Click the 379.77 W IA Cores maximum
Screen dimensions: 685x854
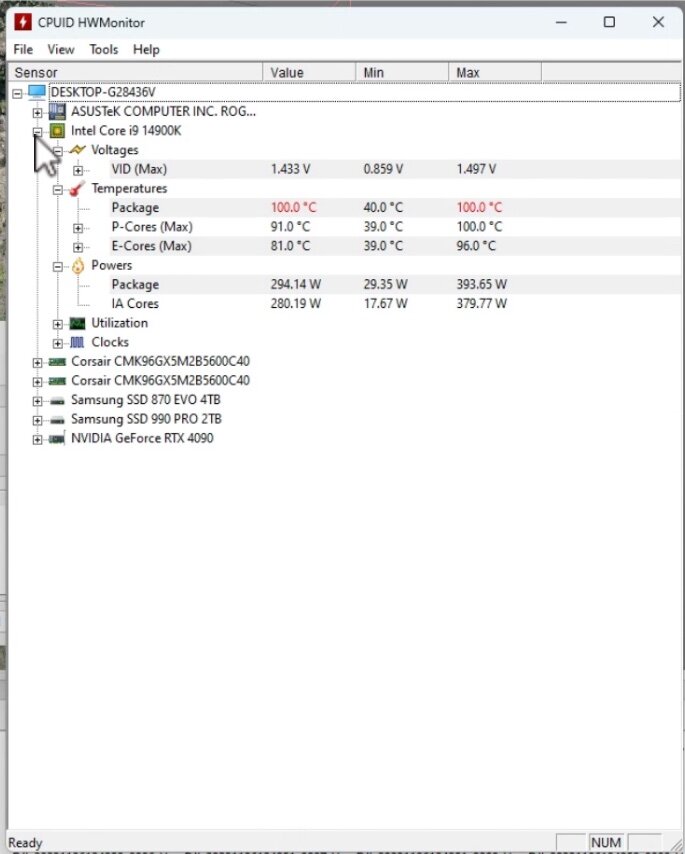[x=481, y=303]
